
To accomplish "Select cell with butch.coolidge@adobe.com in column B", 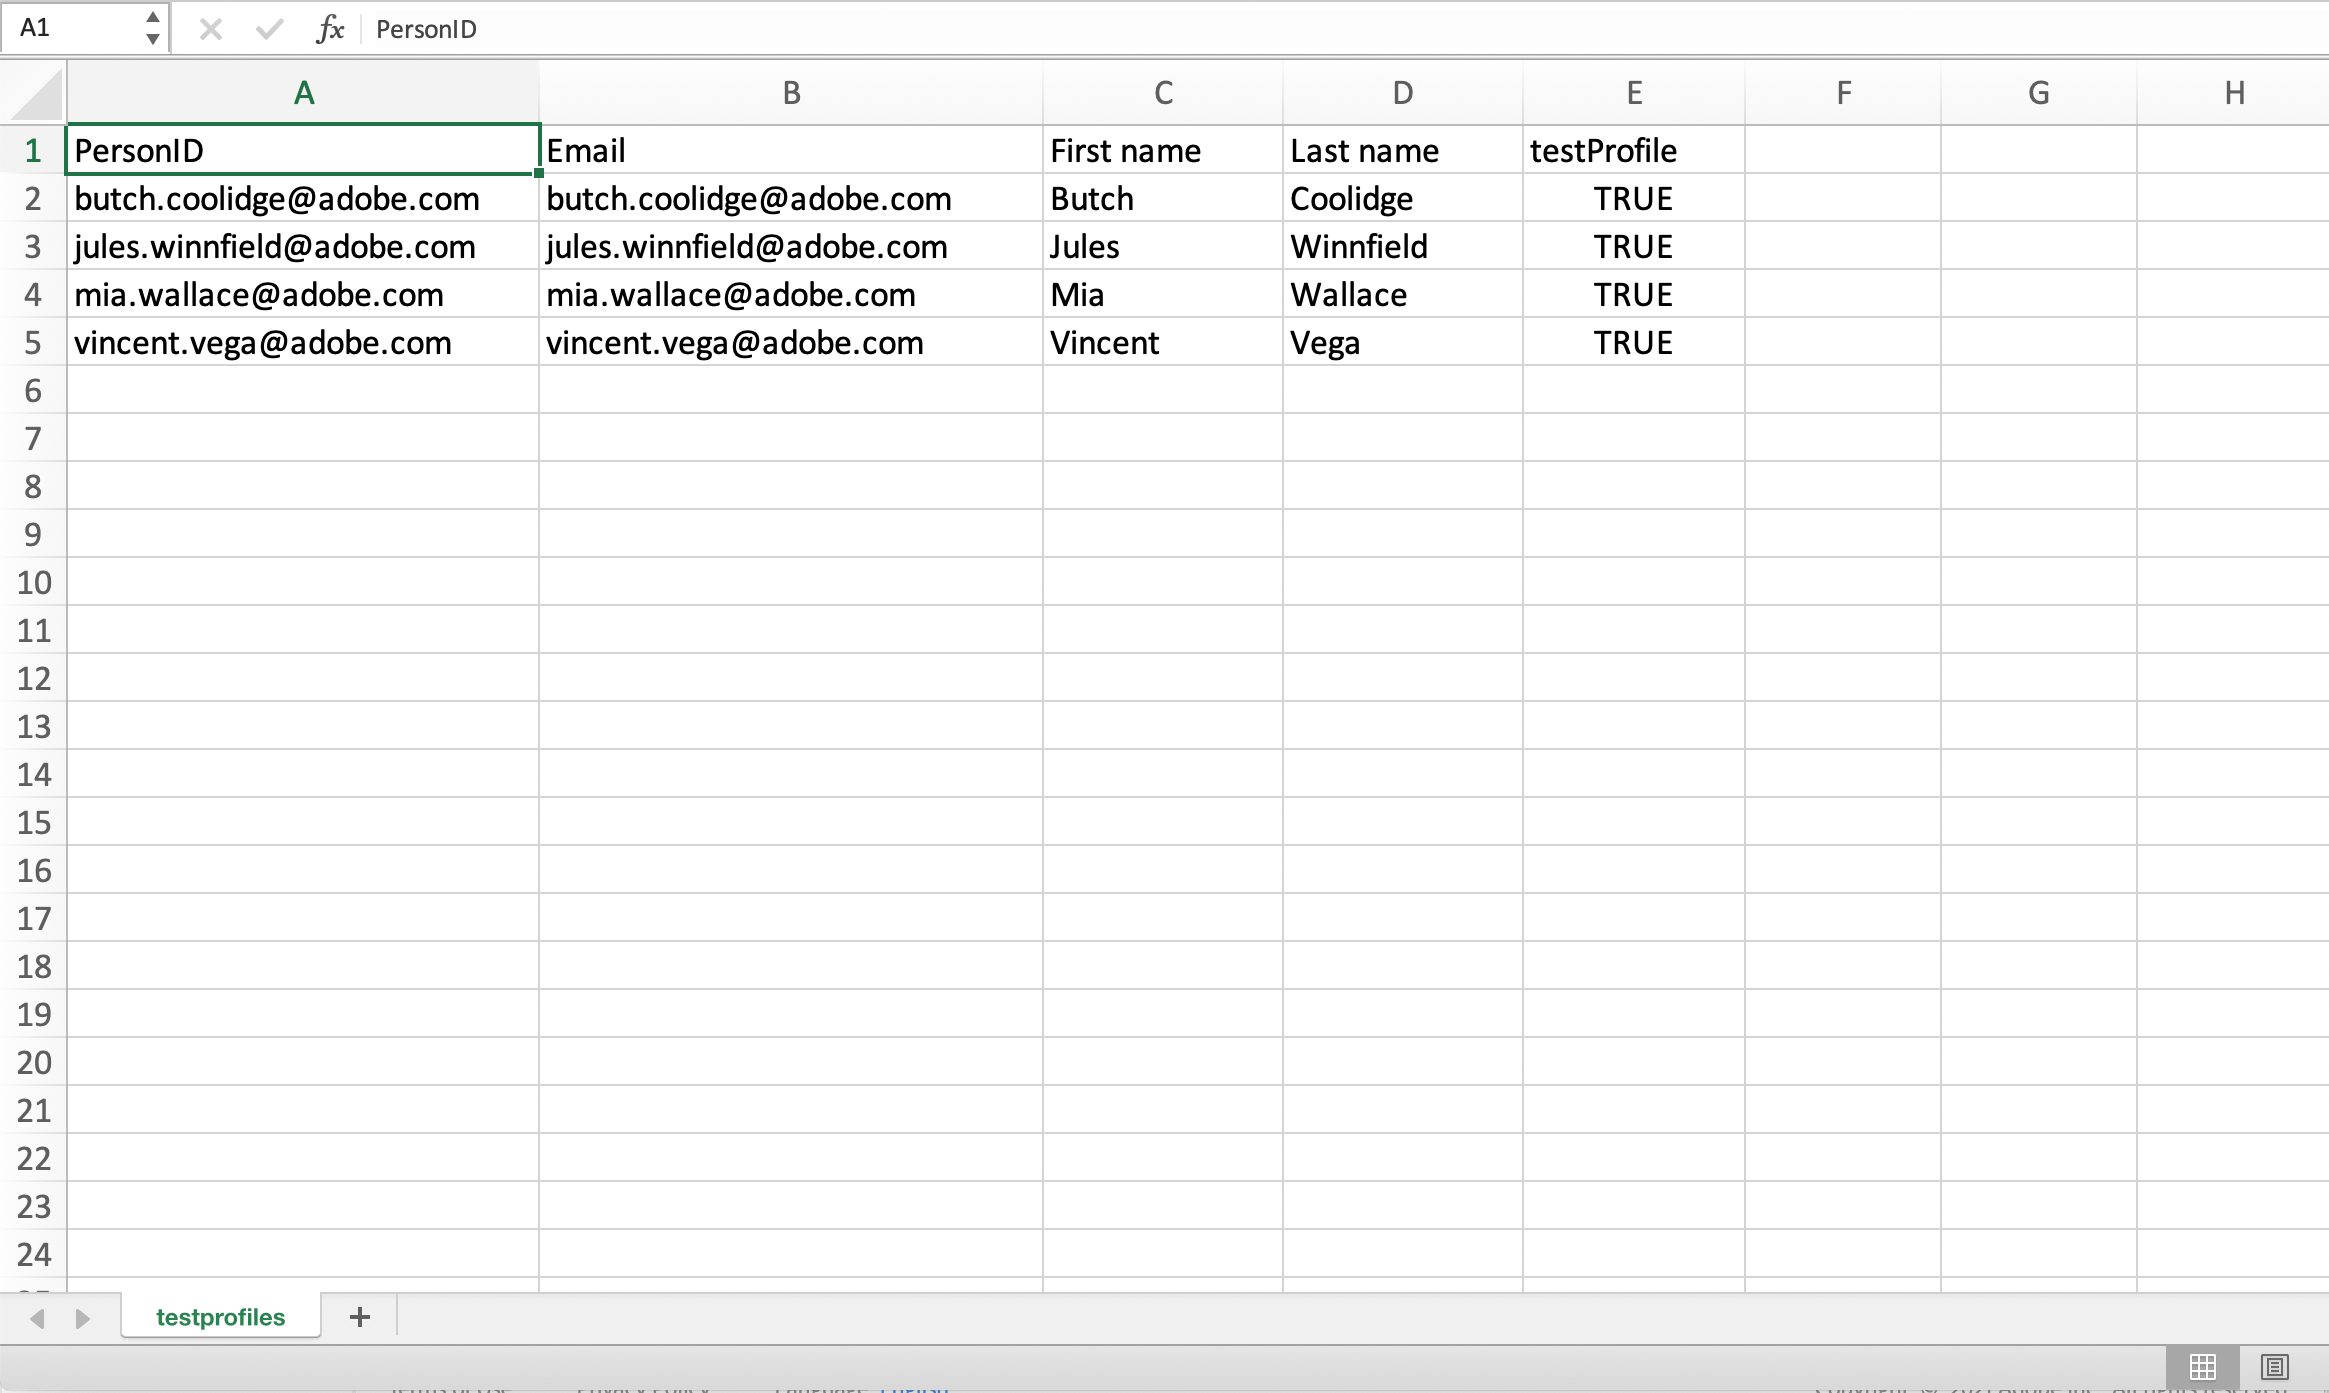I will (790, 198).
